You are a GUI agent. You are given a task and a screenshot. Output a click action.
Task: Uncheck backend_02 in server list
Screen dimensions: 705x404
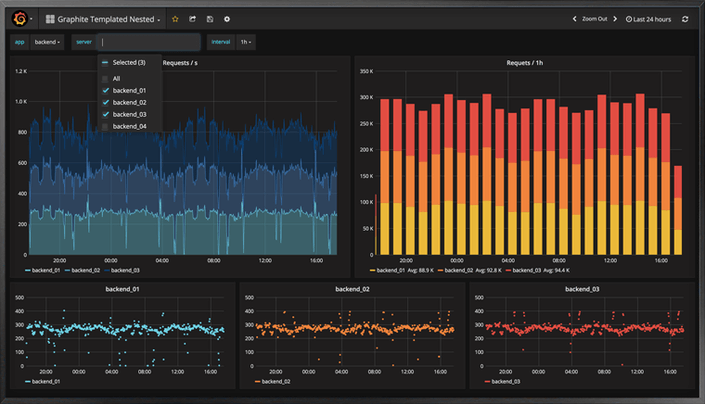124,102
